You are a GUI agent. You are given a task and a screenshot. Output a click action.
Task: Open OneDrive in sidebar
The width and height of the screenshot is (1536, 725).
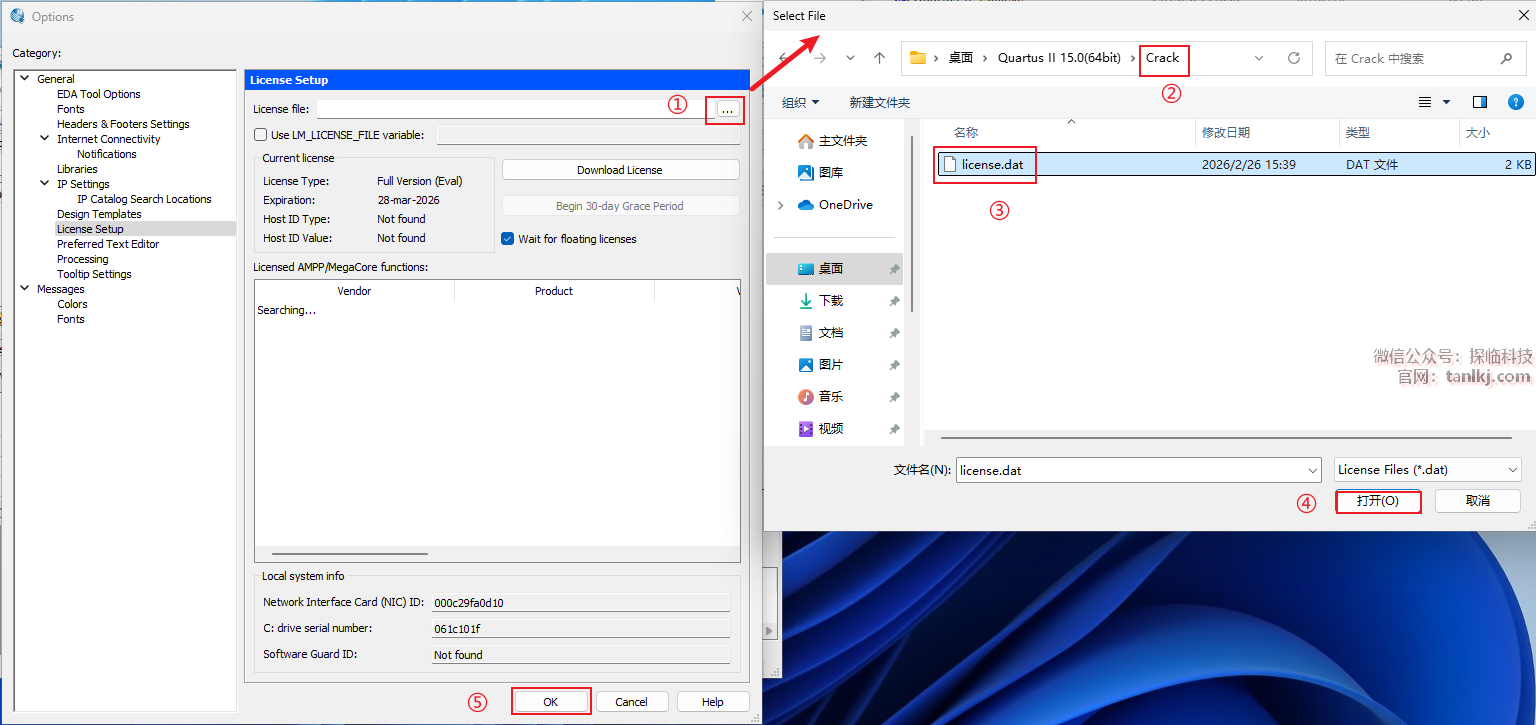[x=835, y=204]
